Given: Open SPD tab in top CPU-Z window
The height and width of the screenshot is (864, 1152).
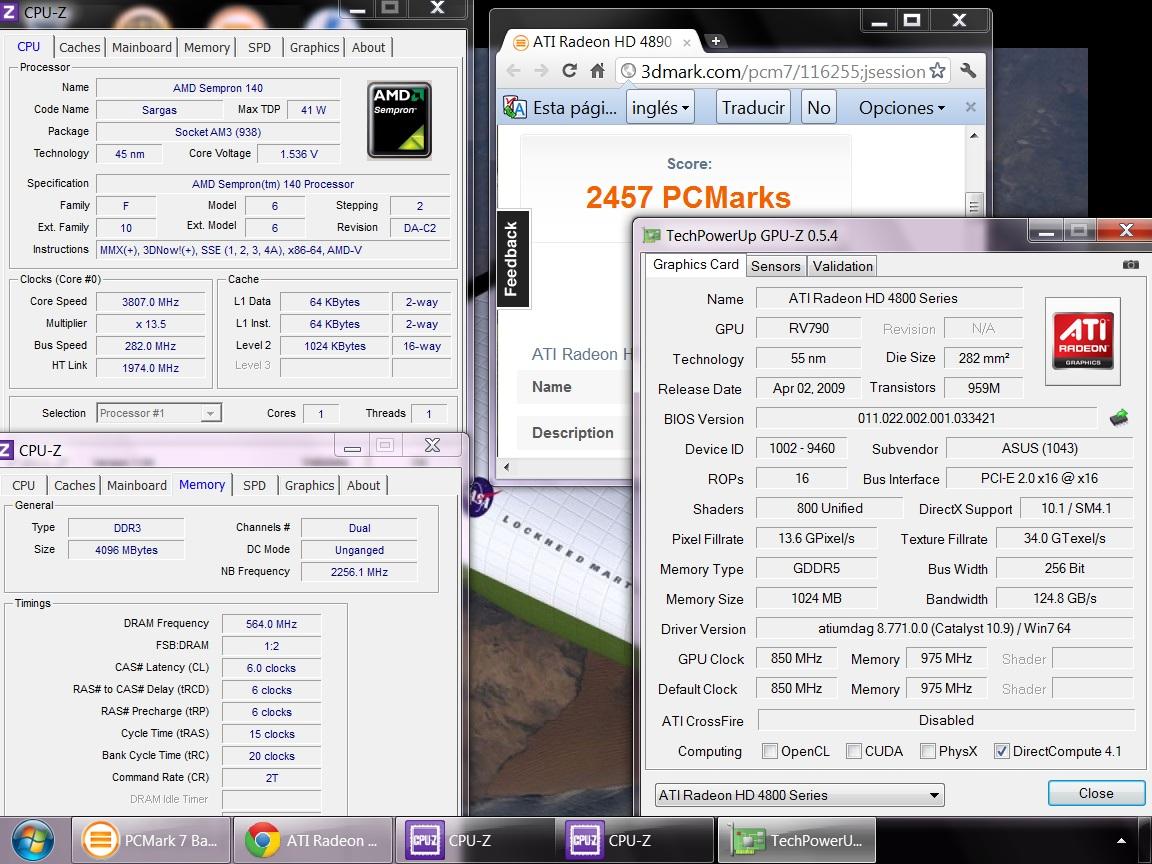Looking at the screenshot, I should [x=259, y=47].
